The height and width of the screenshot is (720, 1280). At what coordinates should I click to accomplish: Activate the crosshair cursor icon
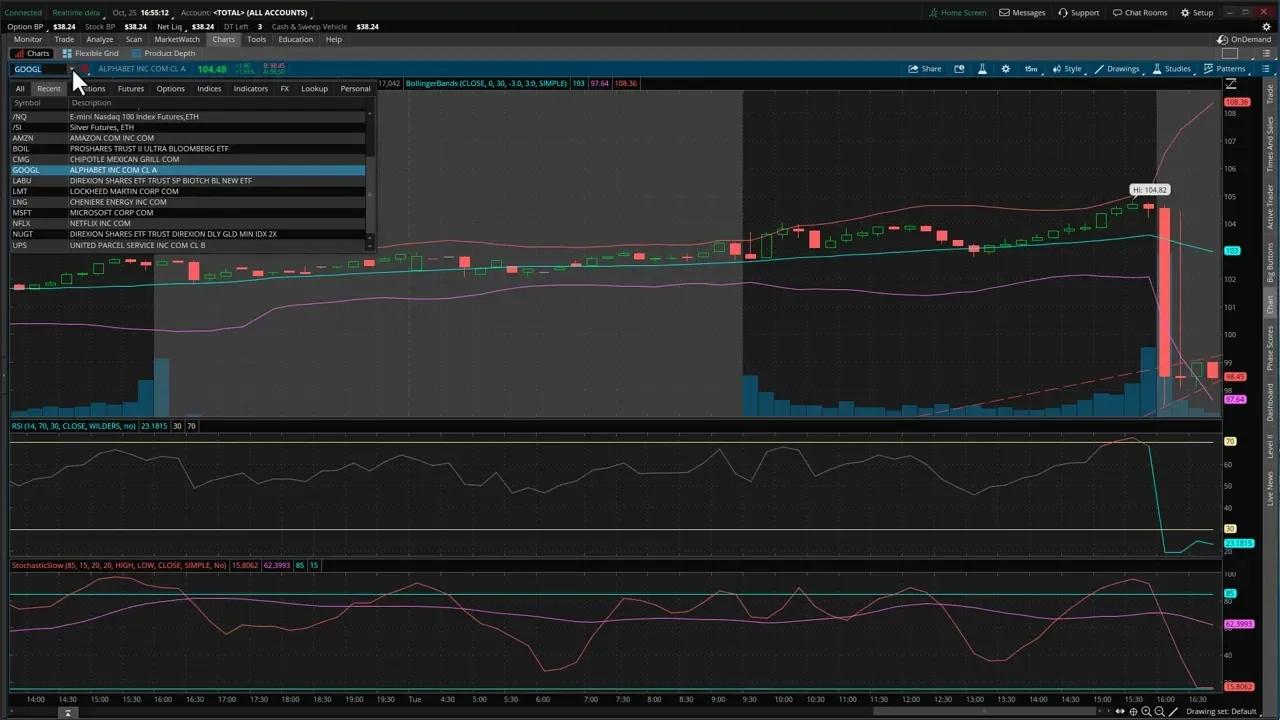pos(1134,711)
